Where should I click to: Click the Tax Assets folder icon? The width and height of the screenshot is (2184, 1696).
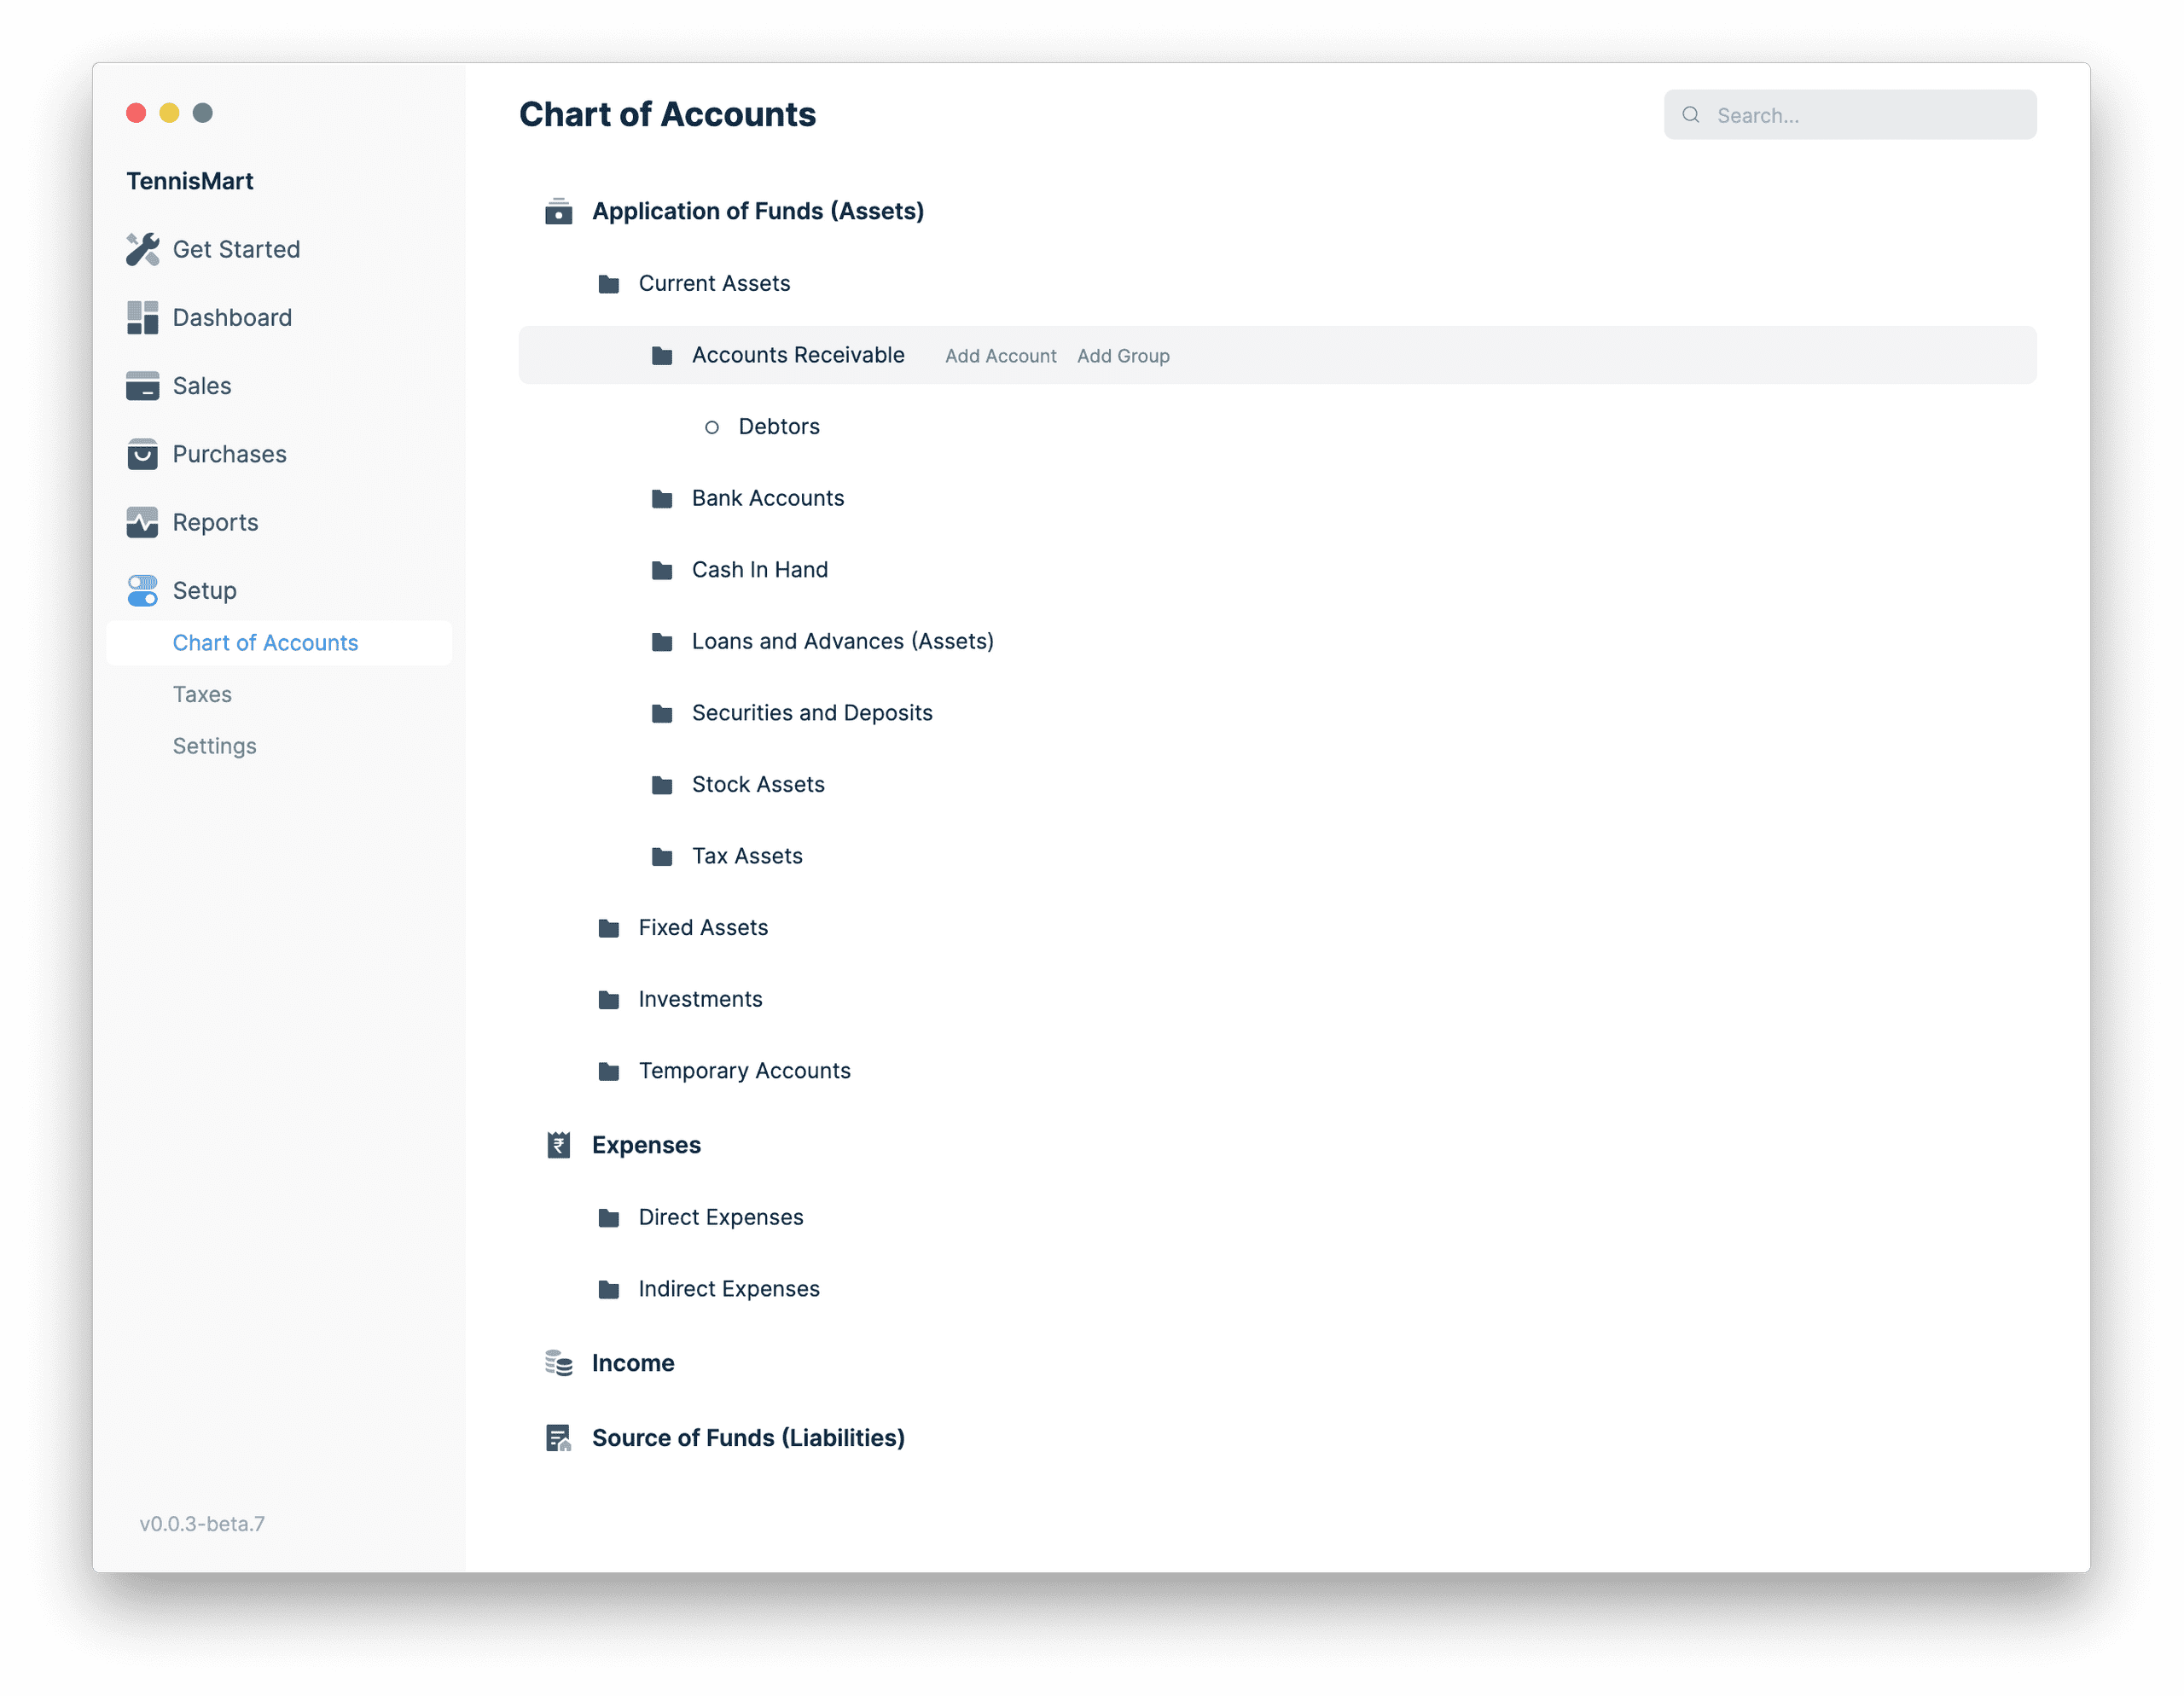pos(661,856)
